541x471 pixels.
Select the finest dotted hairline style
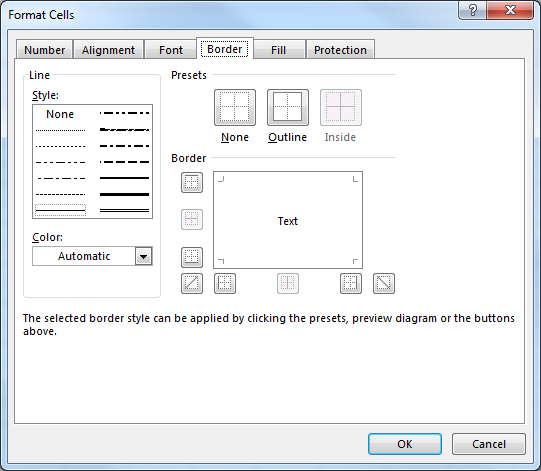pos(60,130)
